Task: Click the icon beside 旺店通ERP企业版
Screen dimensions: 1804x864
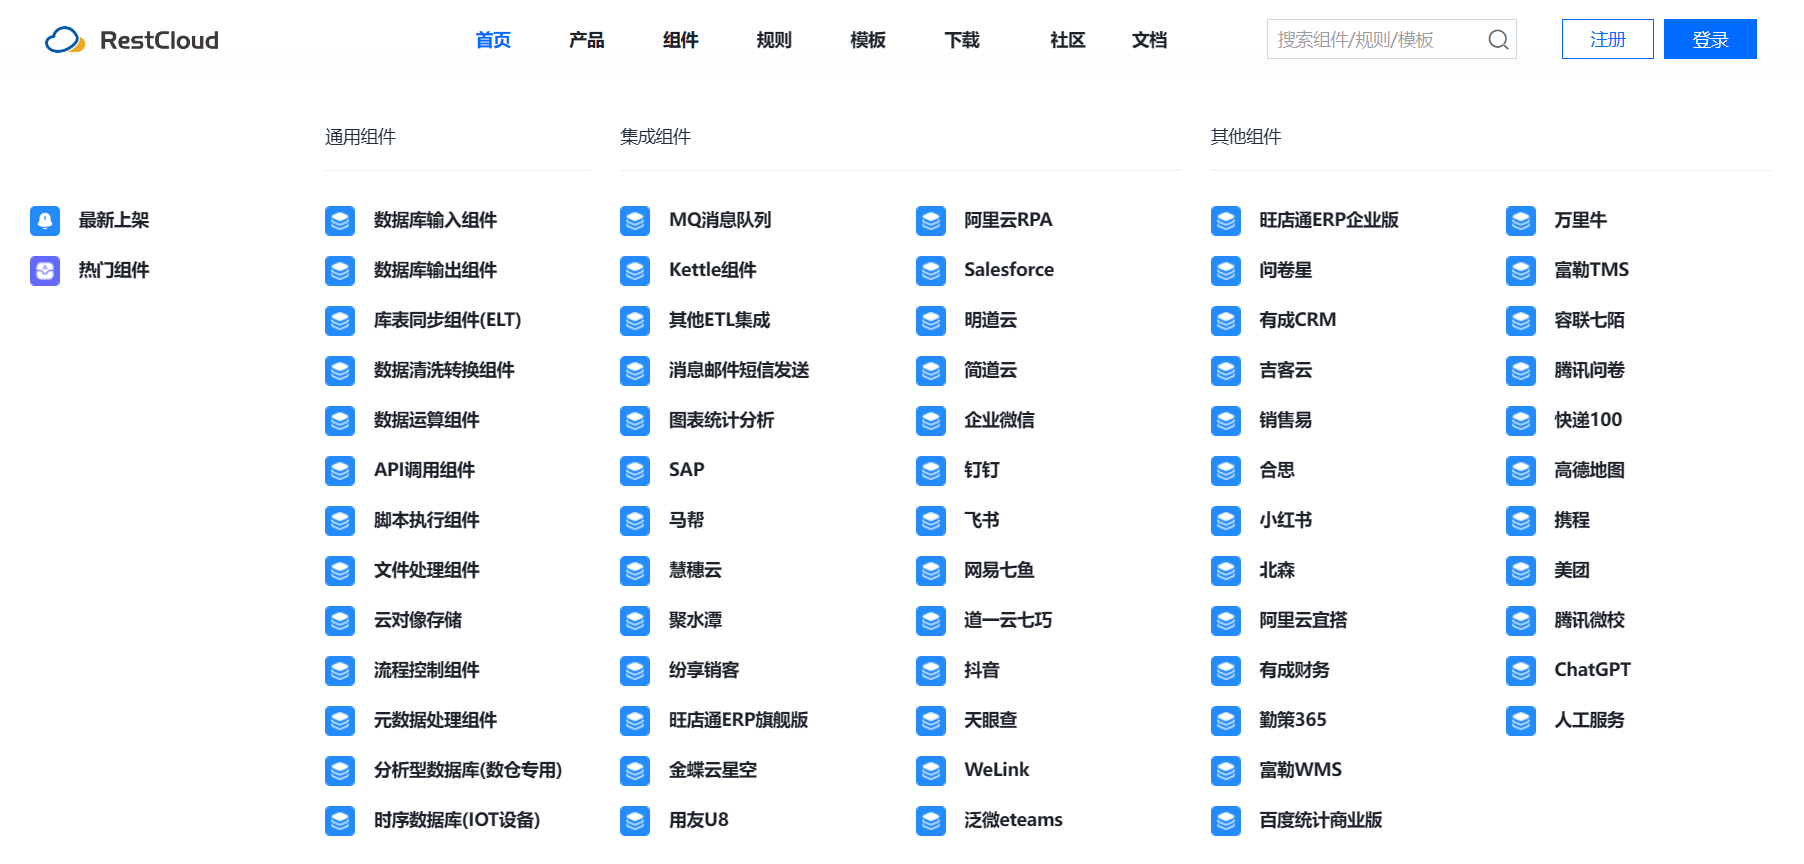Action: (x=1226, y=221)
